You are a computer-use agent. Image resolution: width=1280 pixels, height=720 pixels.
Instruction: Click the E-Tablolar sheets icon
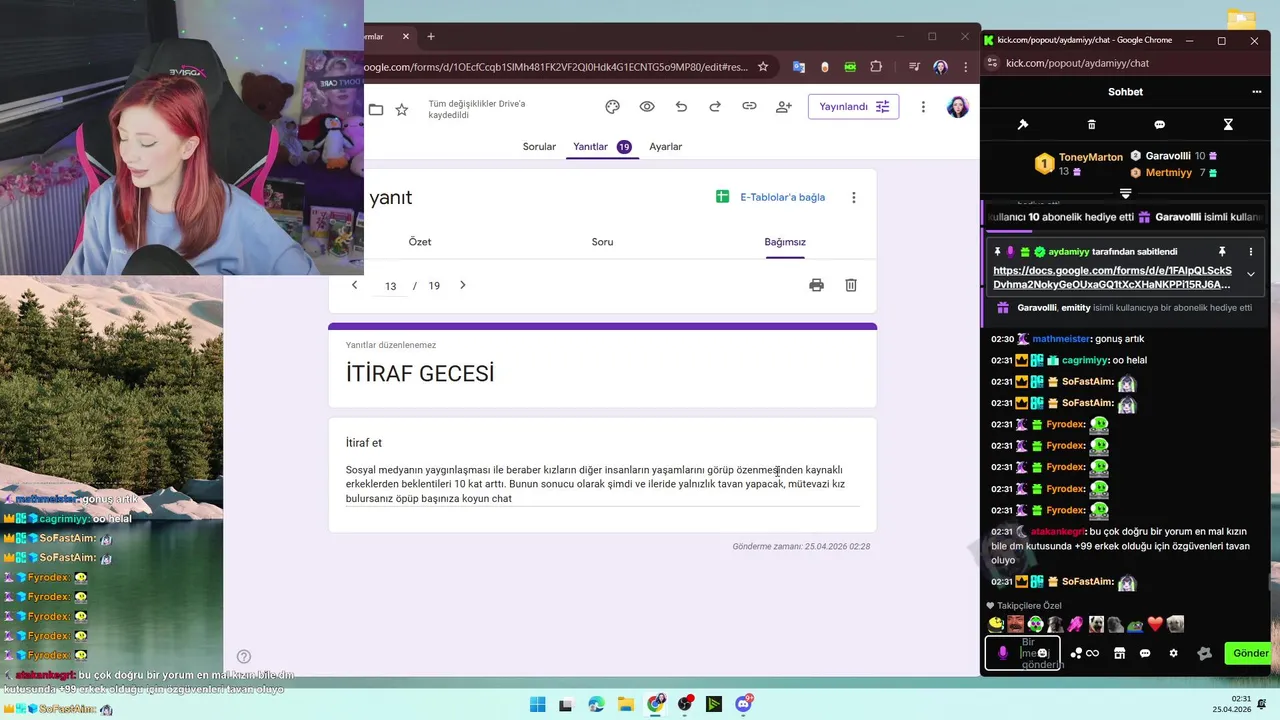pos(722,197)
